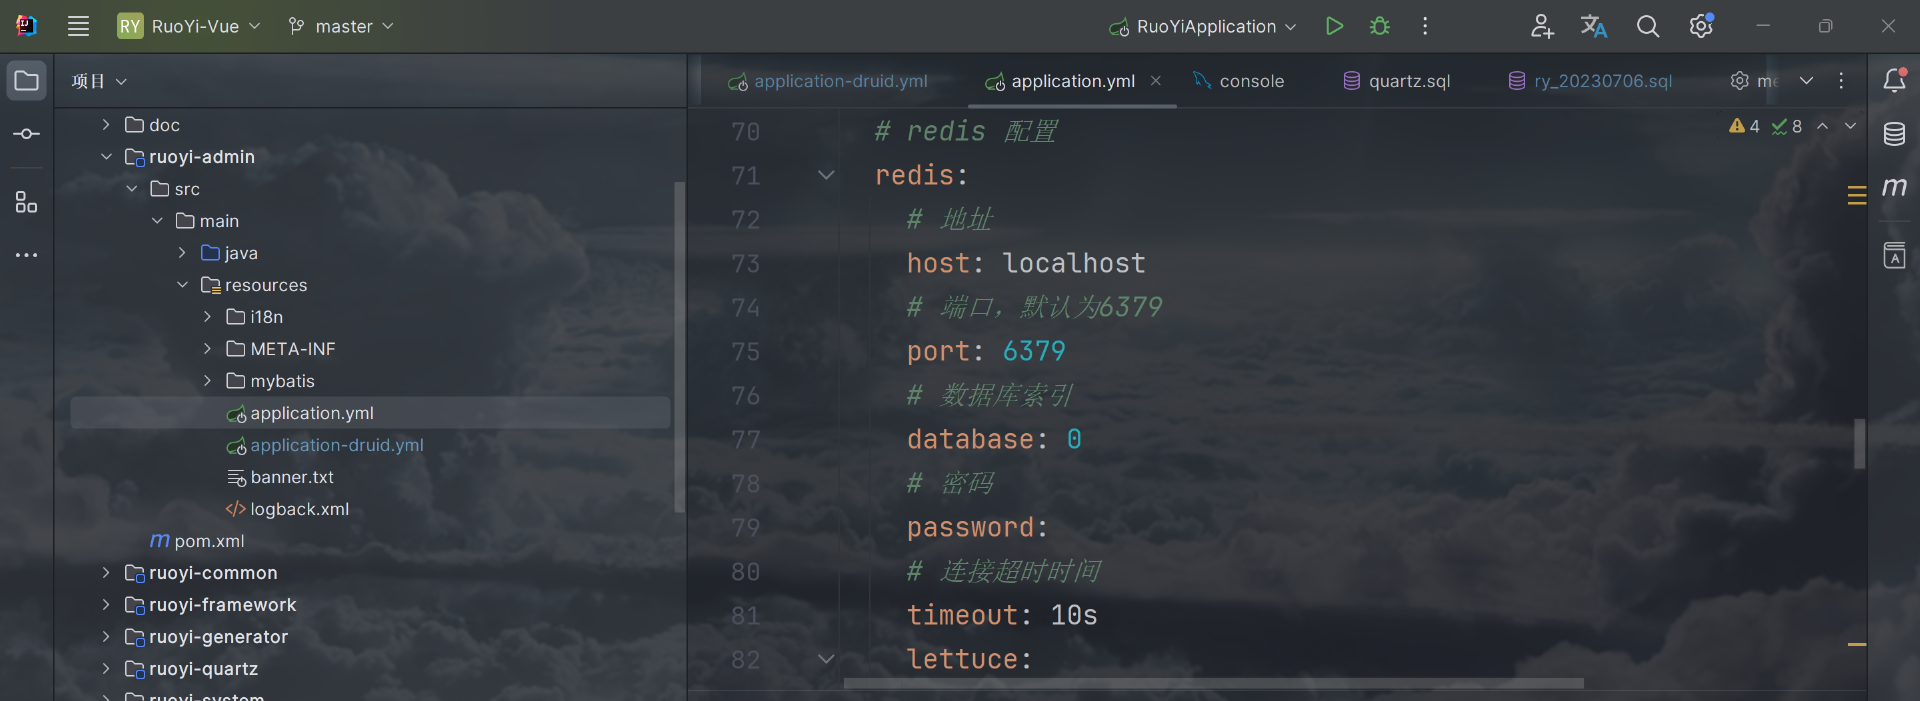Click line number 77 in gutter
The height and width of the screenshot is (701, 1920).
click(x=745, y=439)
